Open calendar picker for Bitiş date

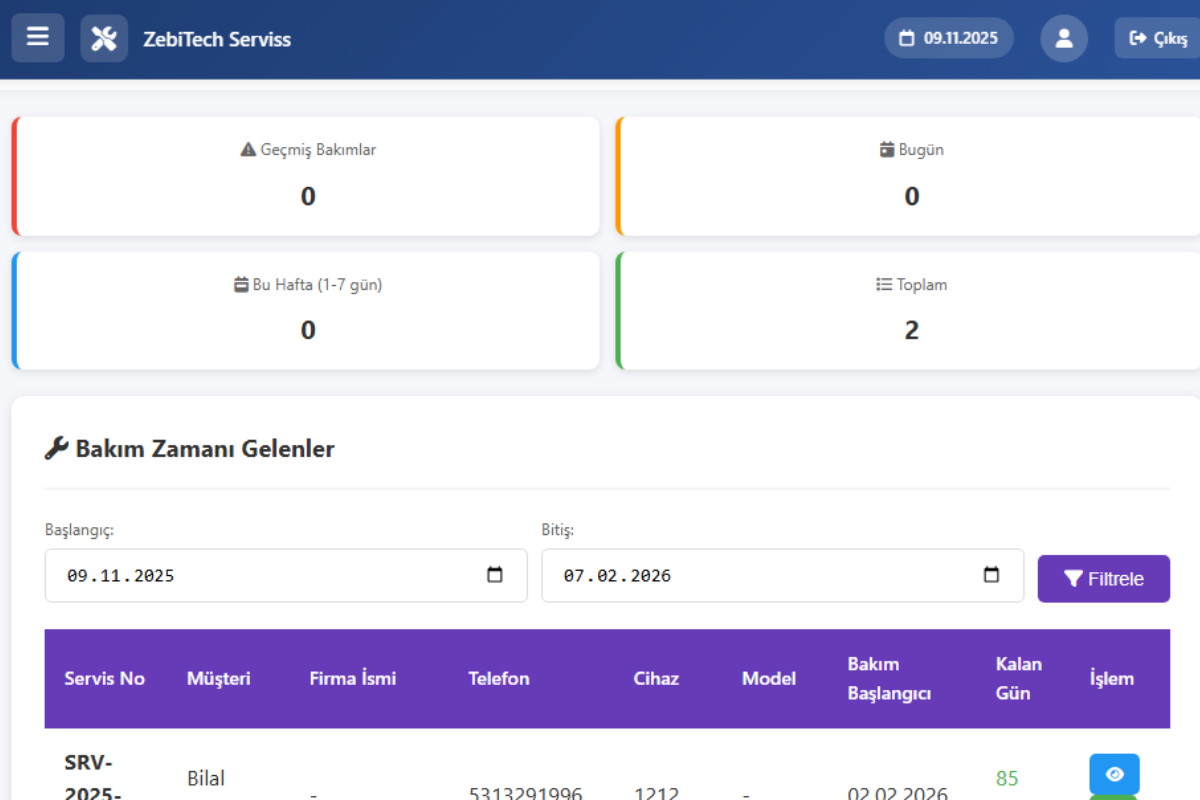[x=991, y=575]
